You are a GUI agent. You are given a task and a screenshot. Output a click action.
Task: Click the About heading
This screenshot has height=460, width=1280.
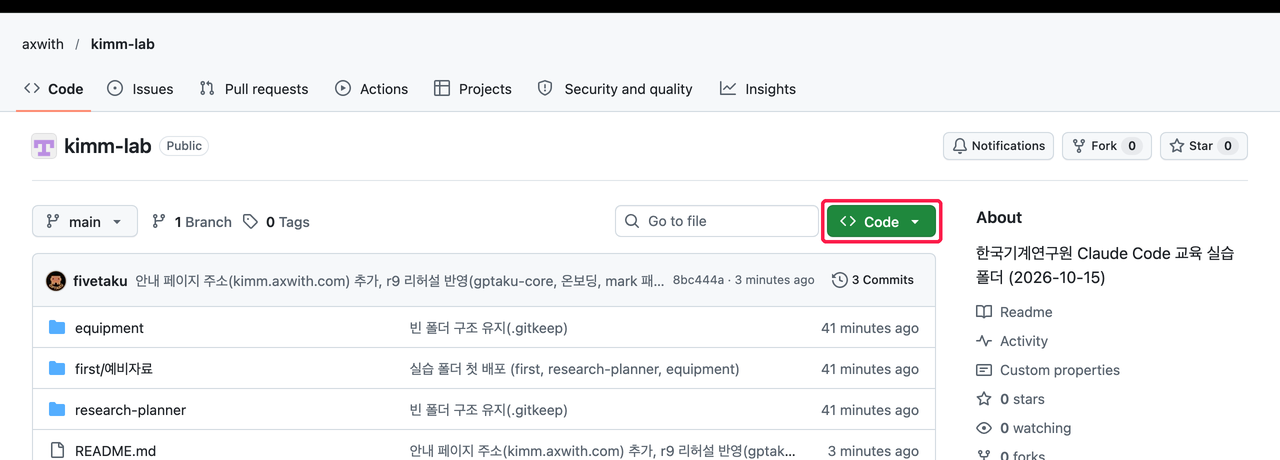(x=999, y=217)
